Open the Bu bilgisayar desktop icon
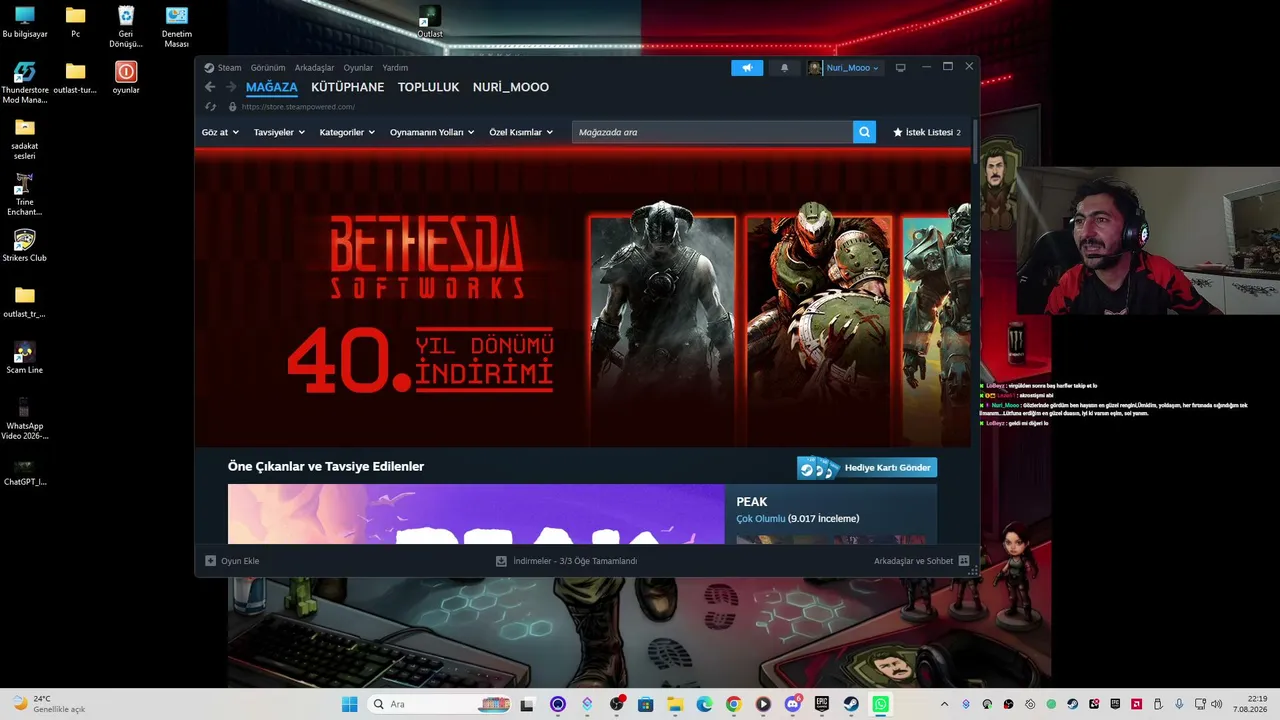 tap(25, 22)
